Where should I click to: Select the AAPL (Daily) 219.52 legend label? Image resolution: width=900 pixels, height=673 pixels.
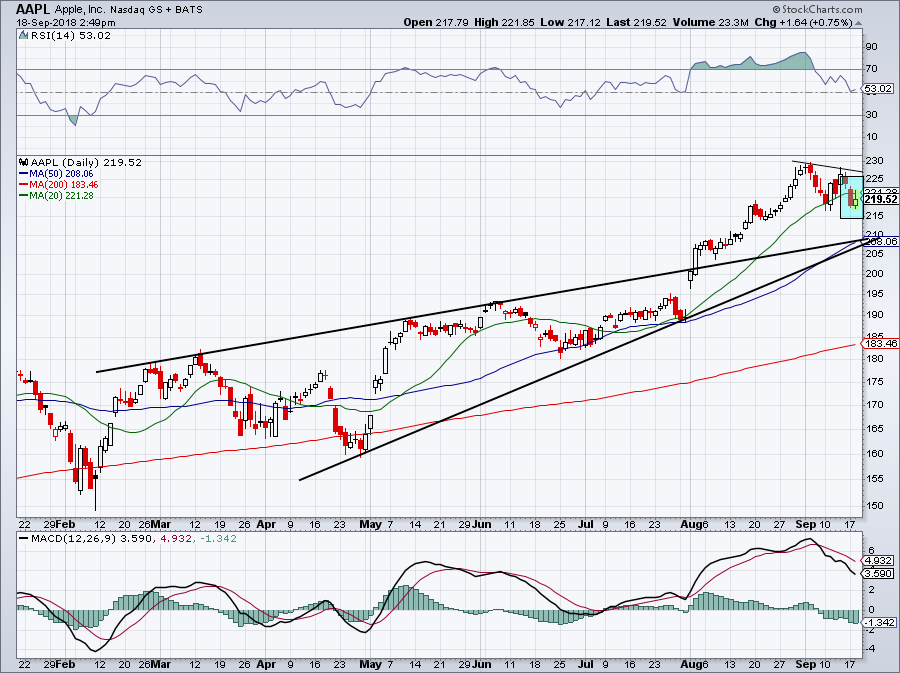(x=86, y=162)
